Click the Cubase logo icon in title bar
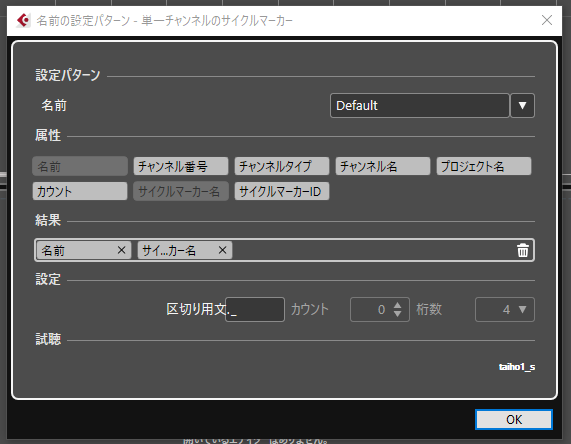 23,20
